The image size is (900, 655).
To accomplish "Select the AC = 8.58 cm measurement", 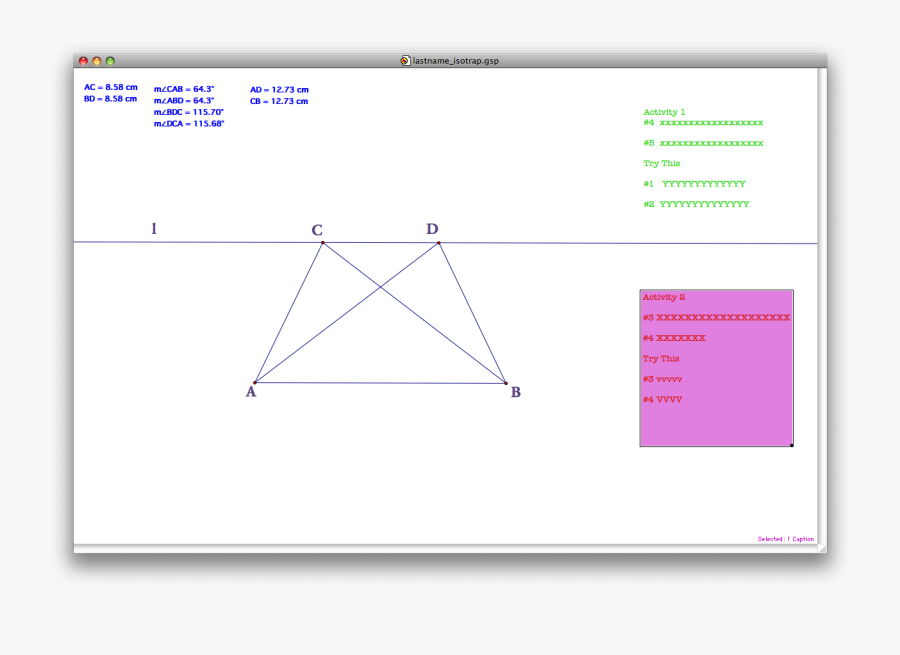I will click(110, 87).
